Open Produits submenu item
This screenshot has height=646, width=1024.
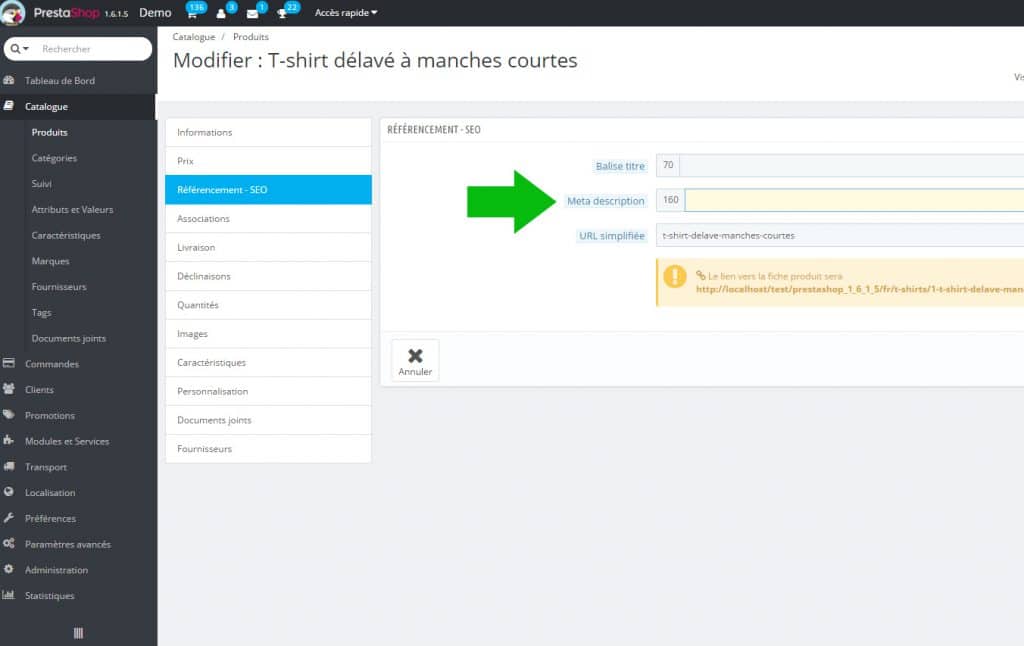tap(50, 132)
